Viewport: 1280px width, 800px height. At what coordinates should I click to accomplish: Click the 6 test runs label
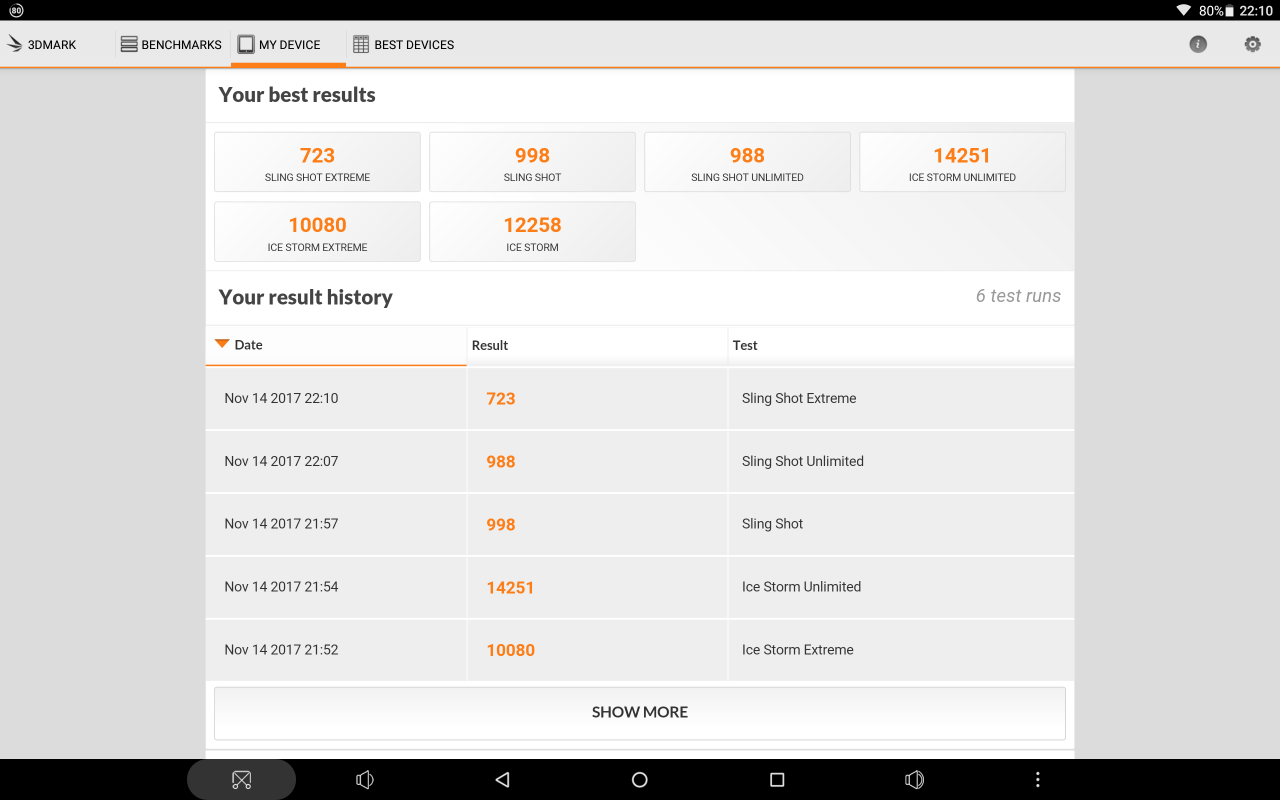[x=1018, y=296]
